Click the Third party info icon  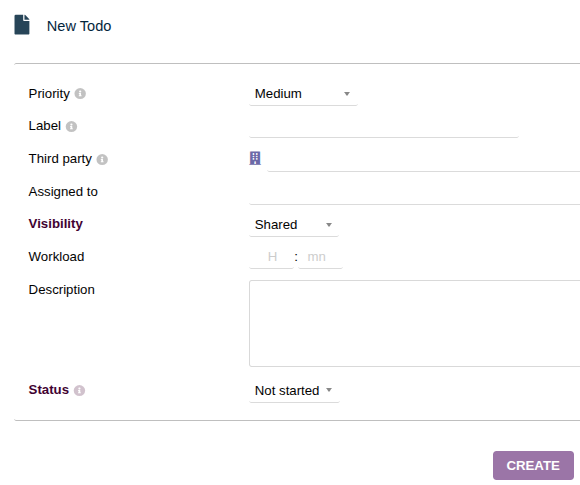pyautogui.click(x=102, y=159)
